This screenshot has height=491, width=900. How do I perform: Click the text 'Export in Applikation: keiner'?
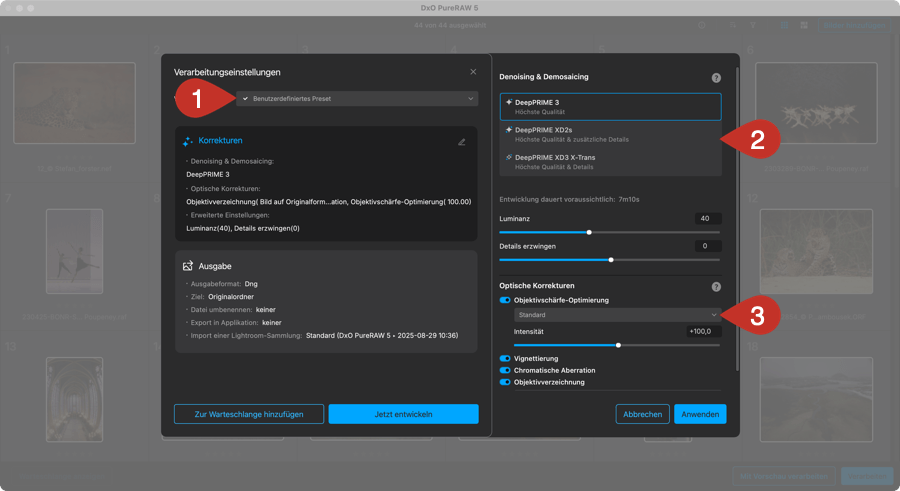236,323
